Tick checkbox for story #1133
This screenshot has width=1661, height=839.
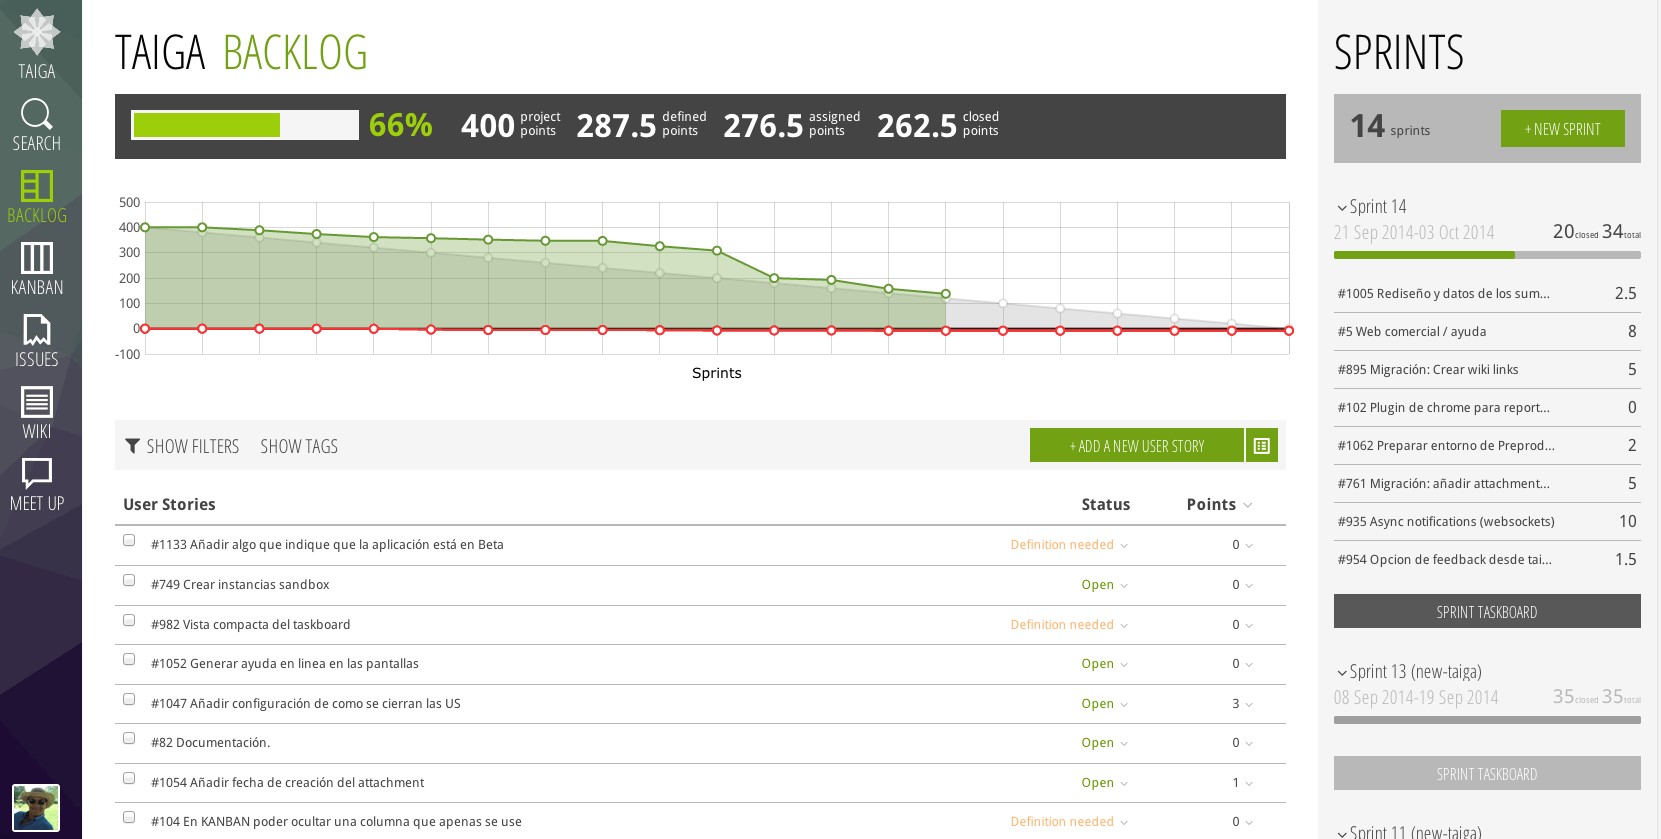click(x=129, y=540)
